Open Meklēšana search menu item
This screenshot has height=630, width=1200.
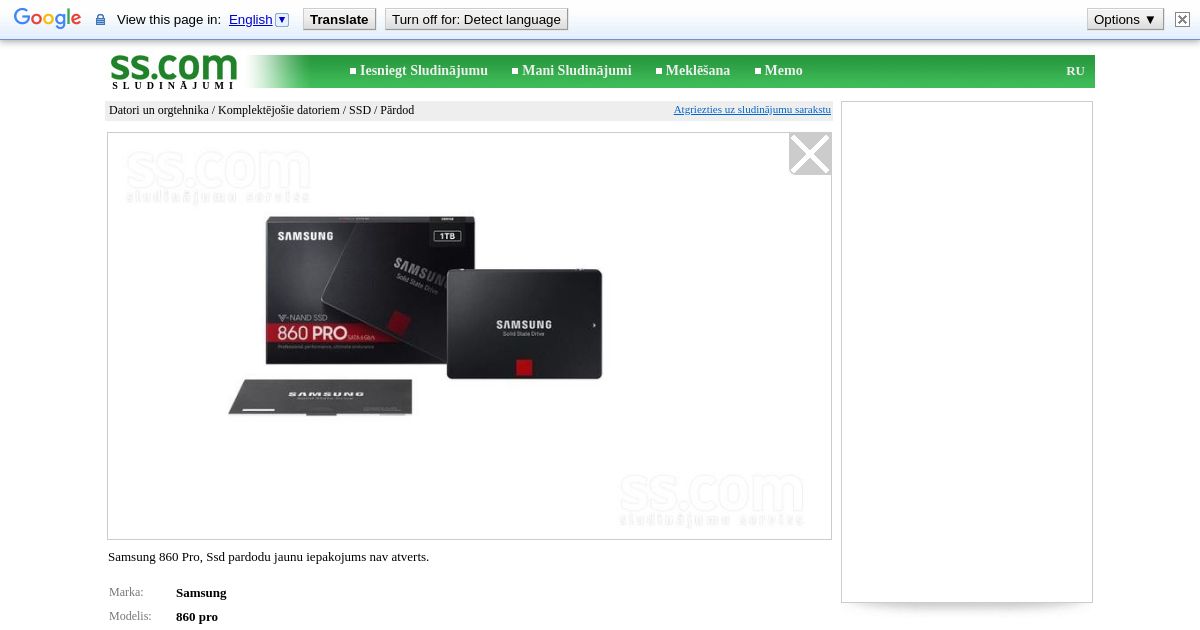coord(698,71)
